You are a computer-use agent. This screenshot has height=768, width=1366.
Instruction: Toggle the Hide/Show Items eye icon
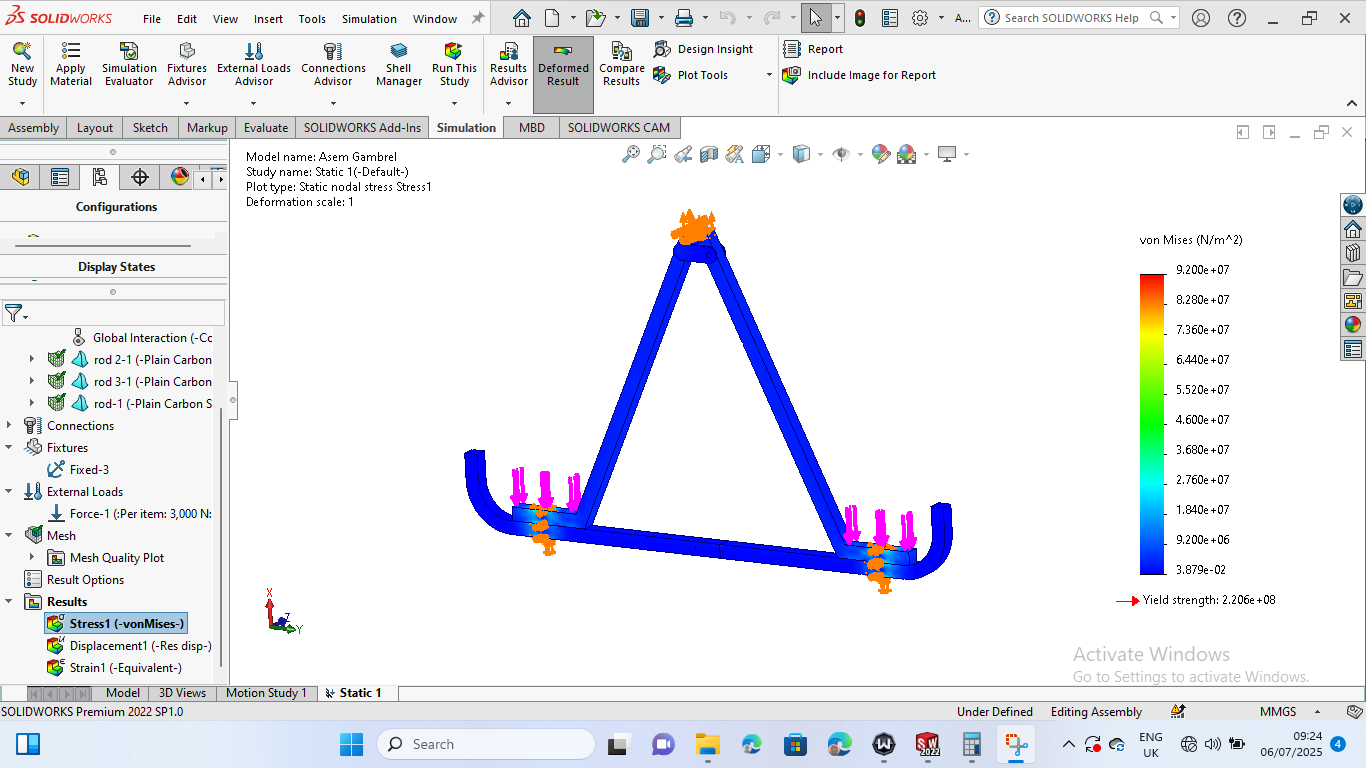point(842,154)
